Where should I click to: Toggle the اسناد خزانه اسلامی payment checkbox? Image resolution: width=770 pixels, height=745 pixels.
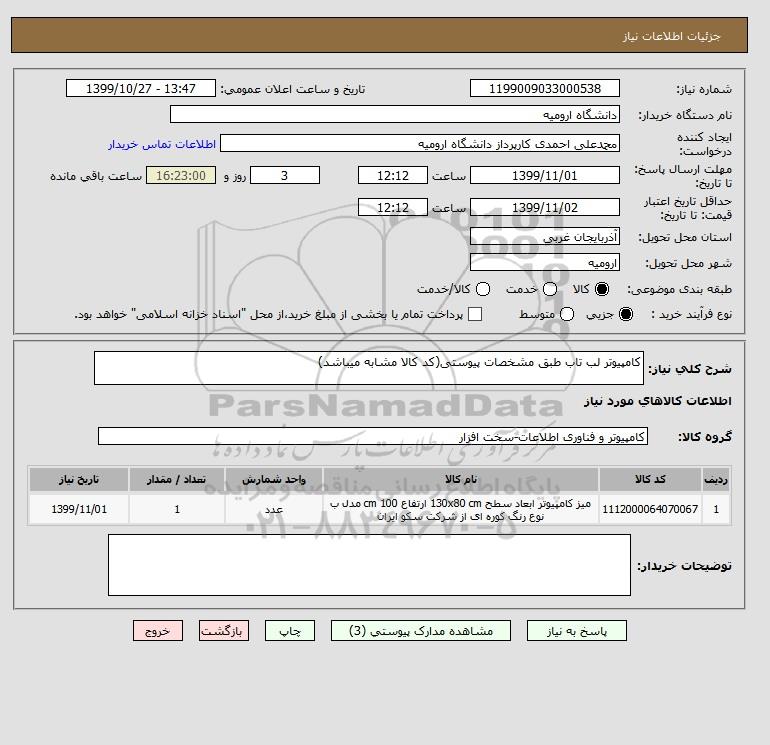coord(475,314)
